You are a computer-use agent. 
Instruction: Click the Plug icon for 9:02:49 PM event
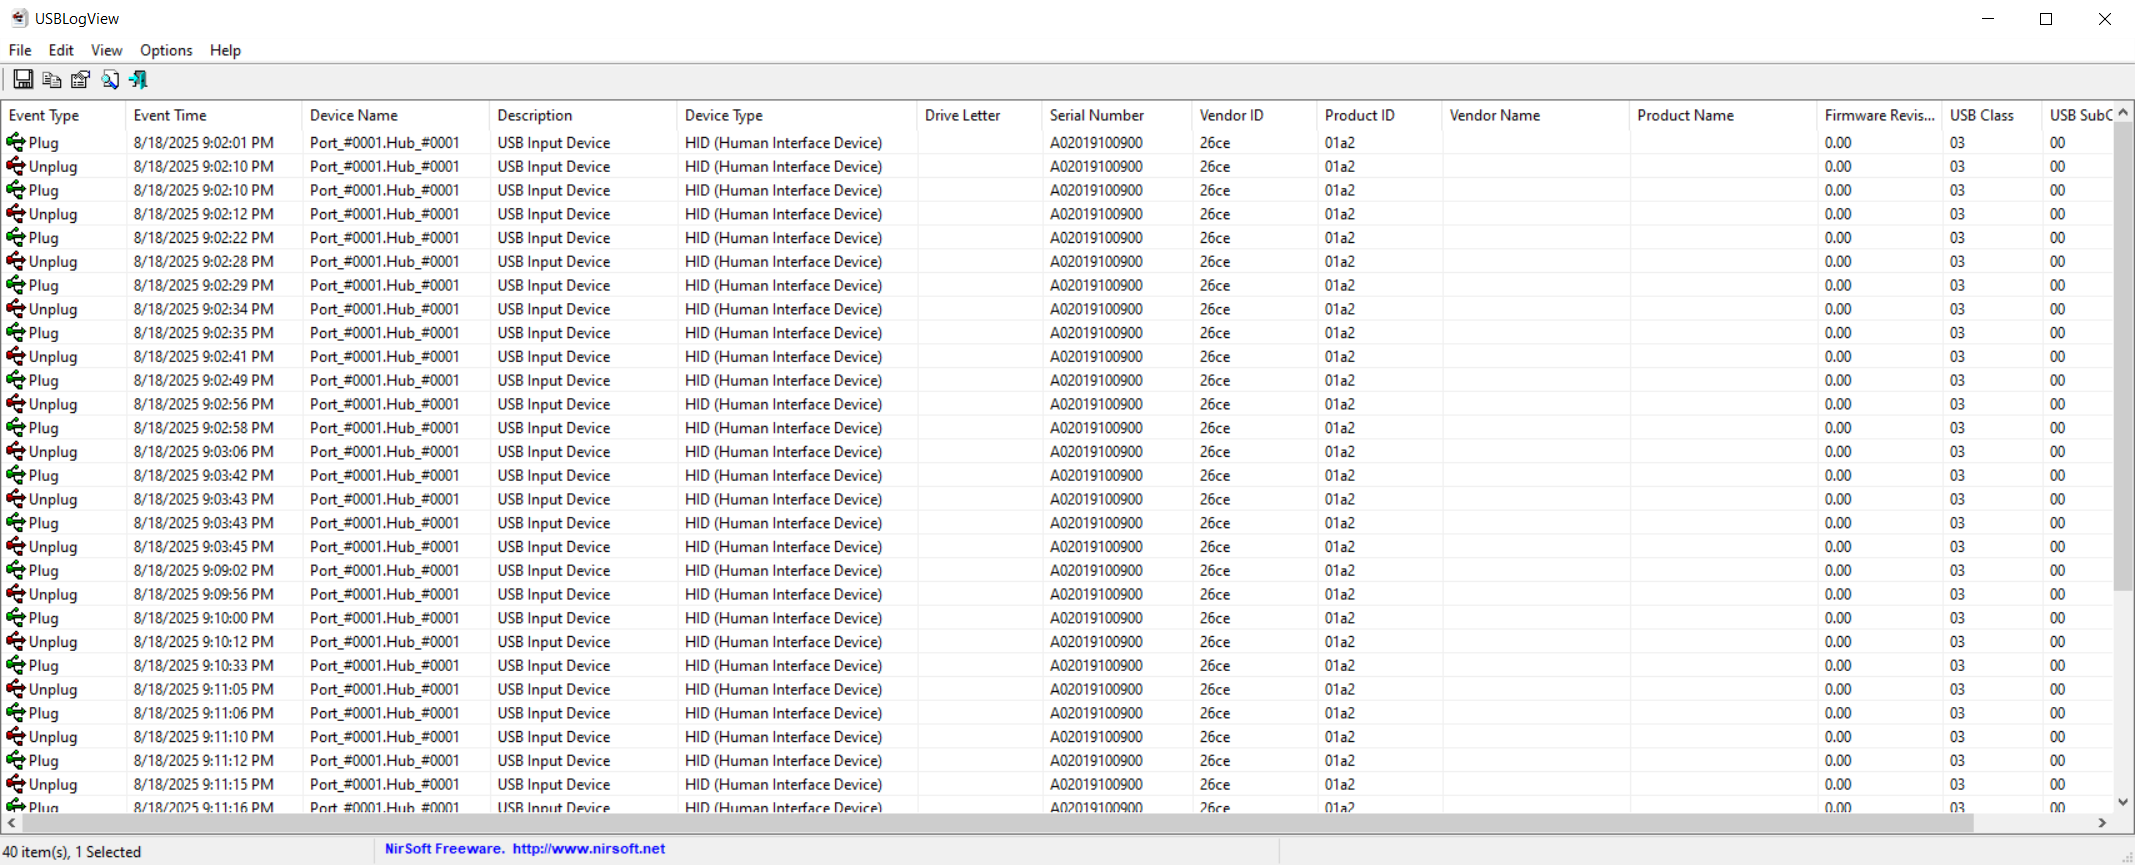[x=16, y=380]
